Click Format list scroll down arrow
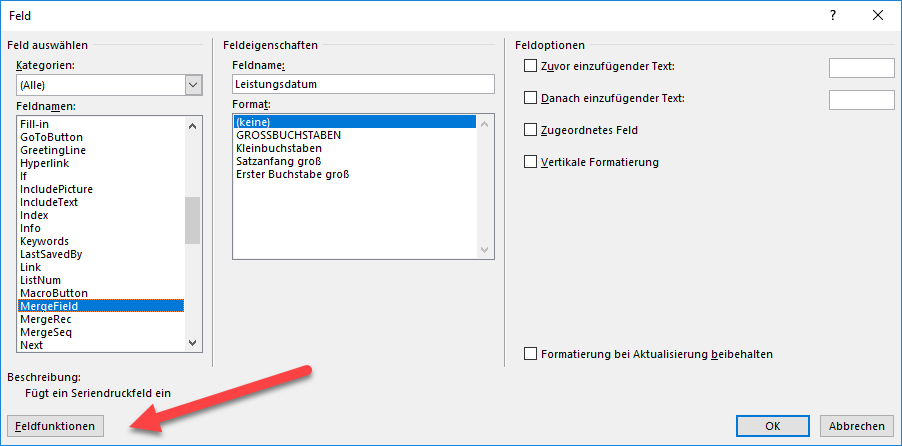 [484, 250]
